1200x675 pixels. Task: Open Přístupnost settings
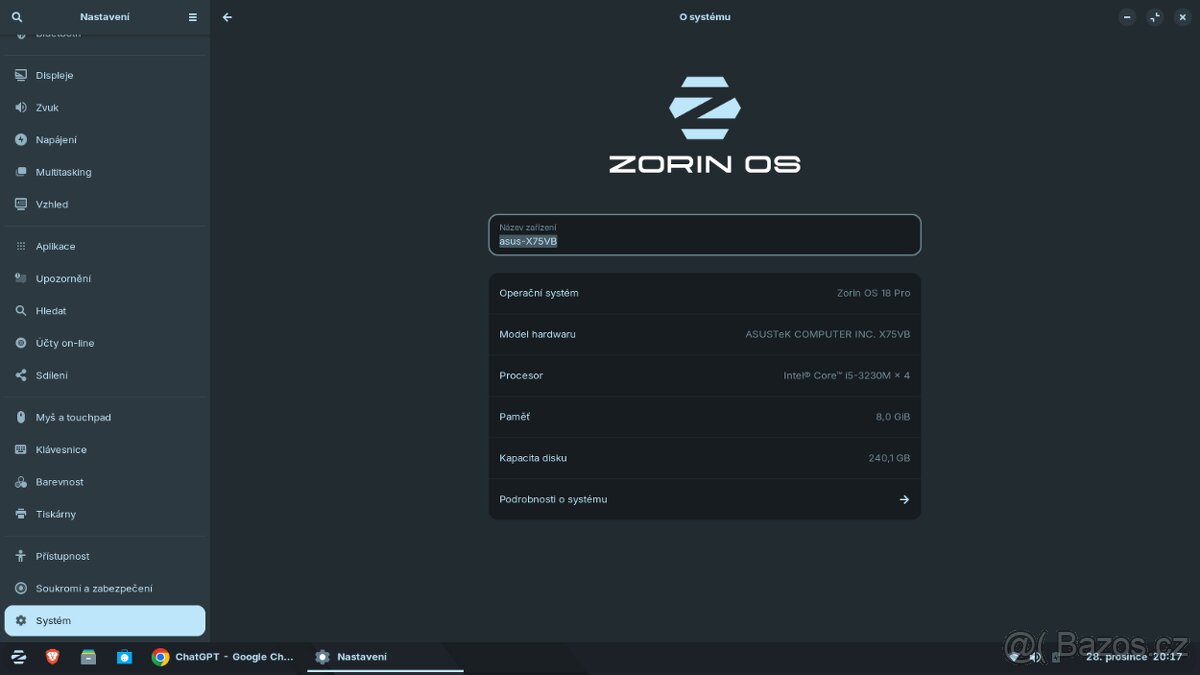[105, 556]
